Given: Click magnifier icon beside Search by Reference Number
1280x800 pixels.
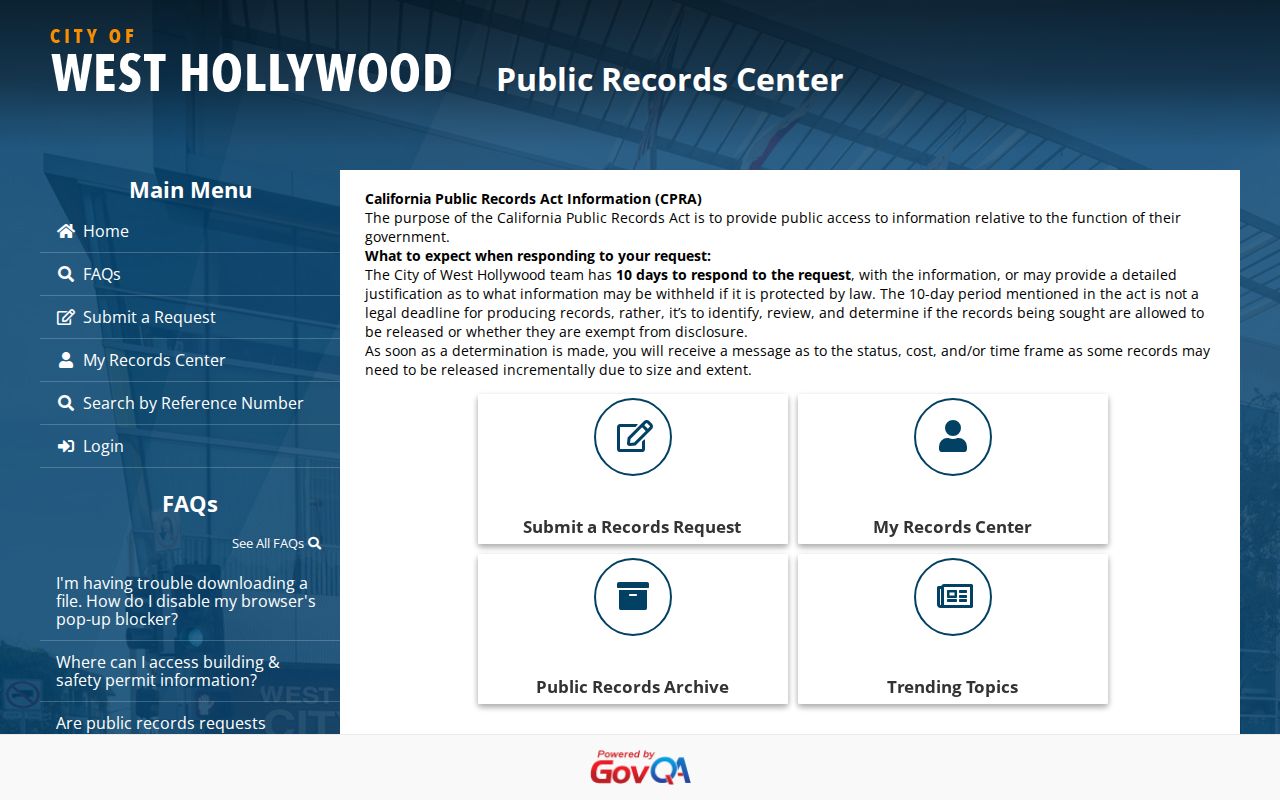Looking at the screenshot, I should click(x=66, y=403).
